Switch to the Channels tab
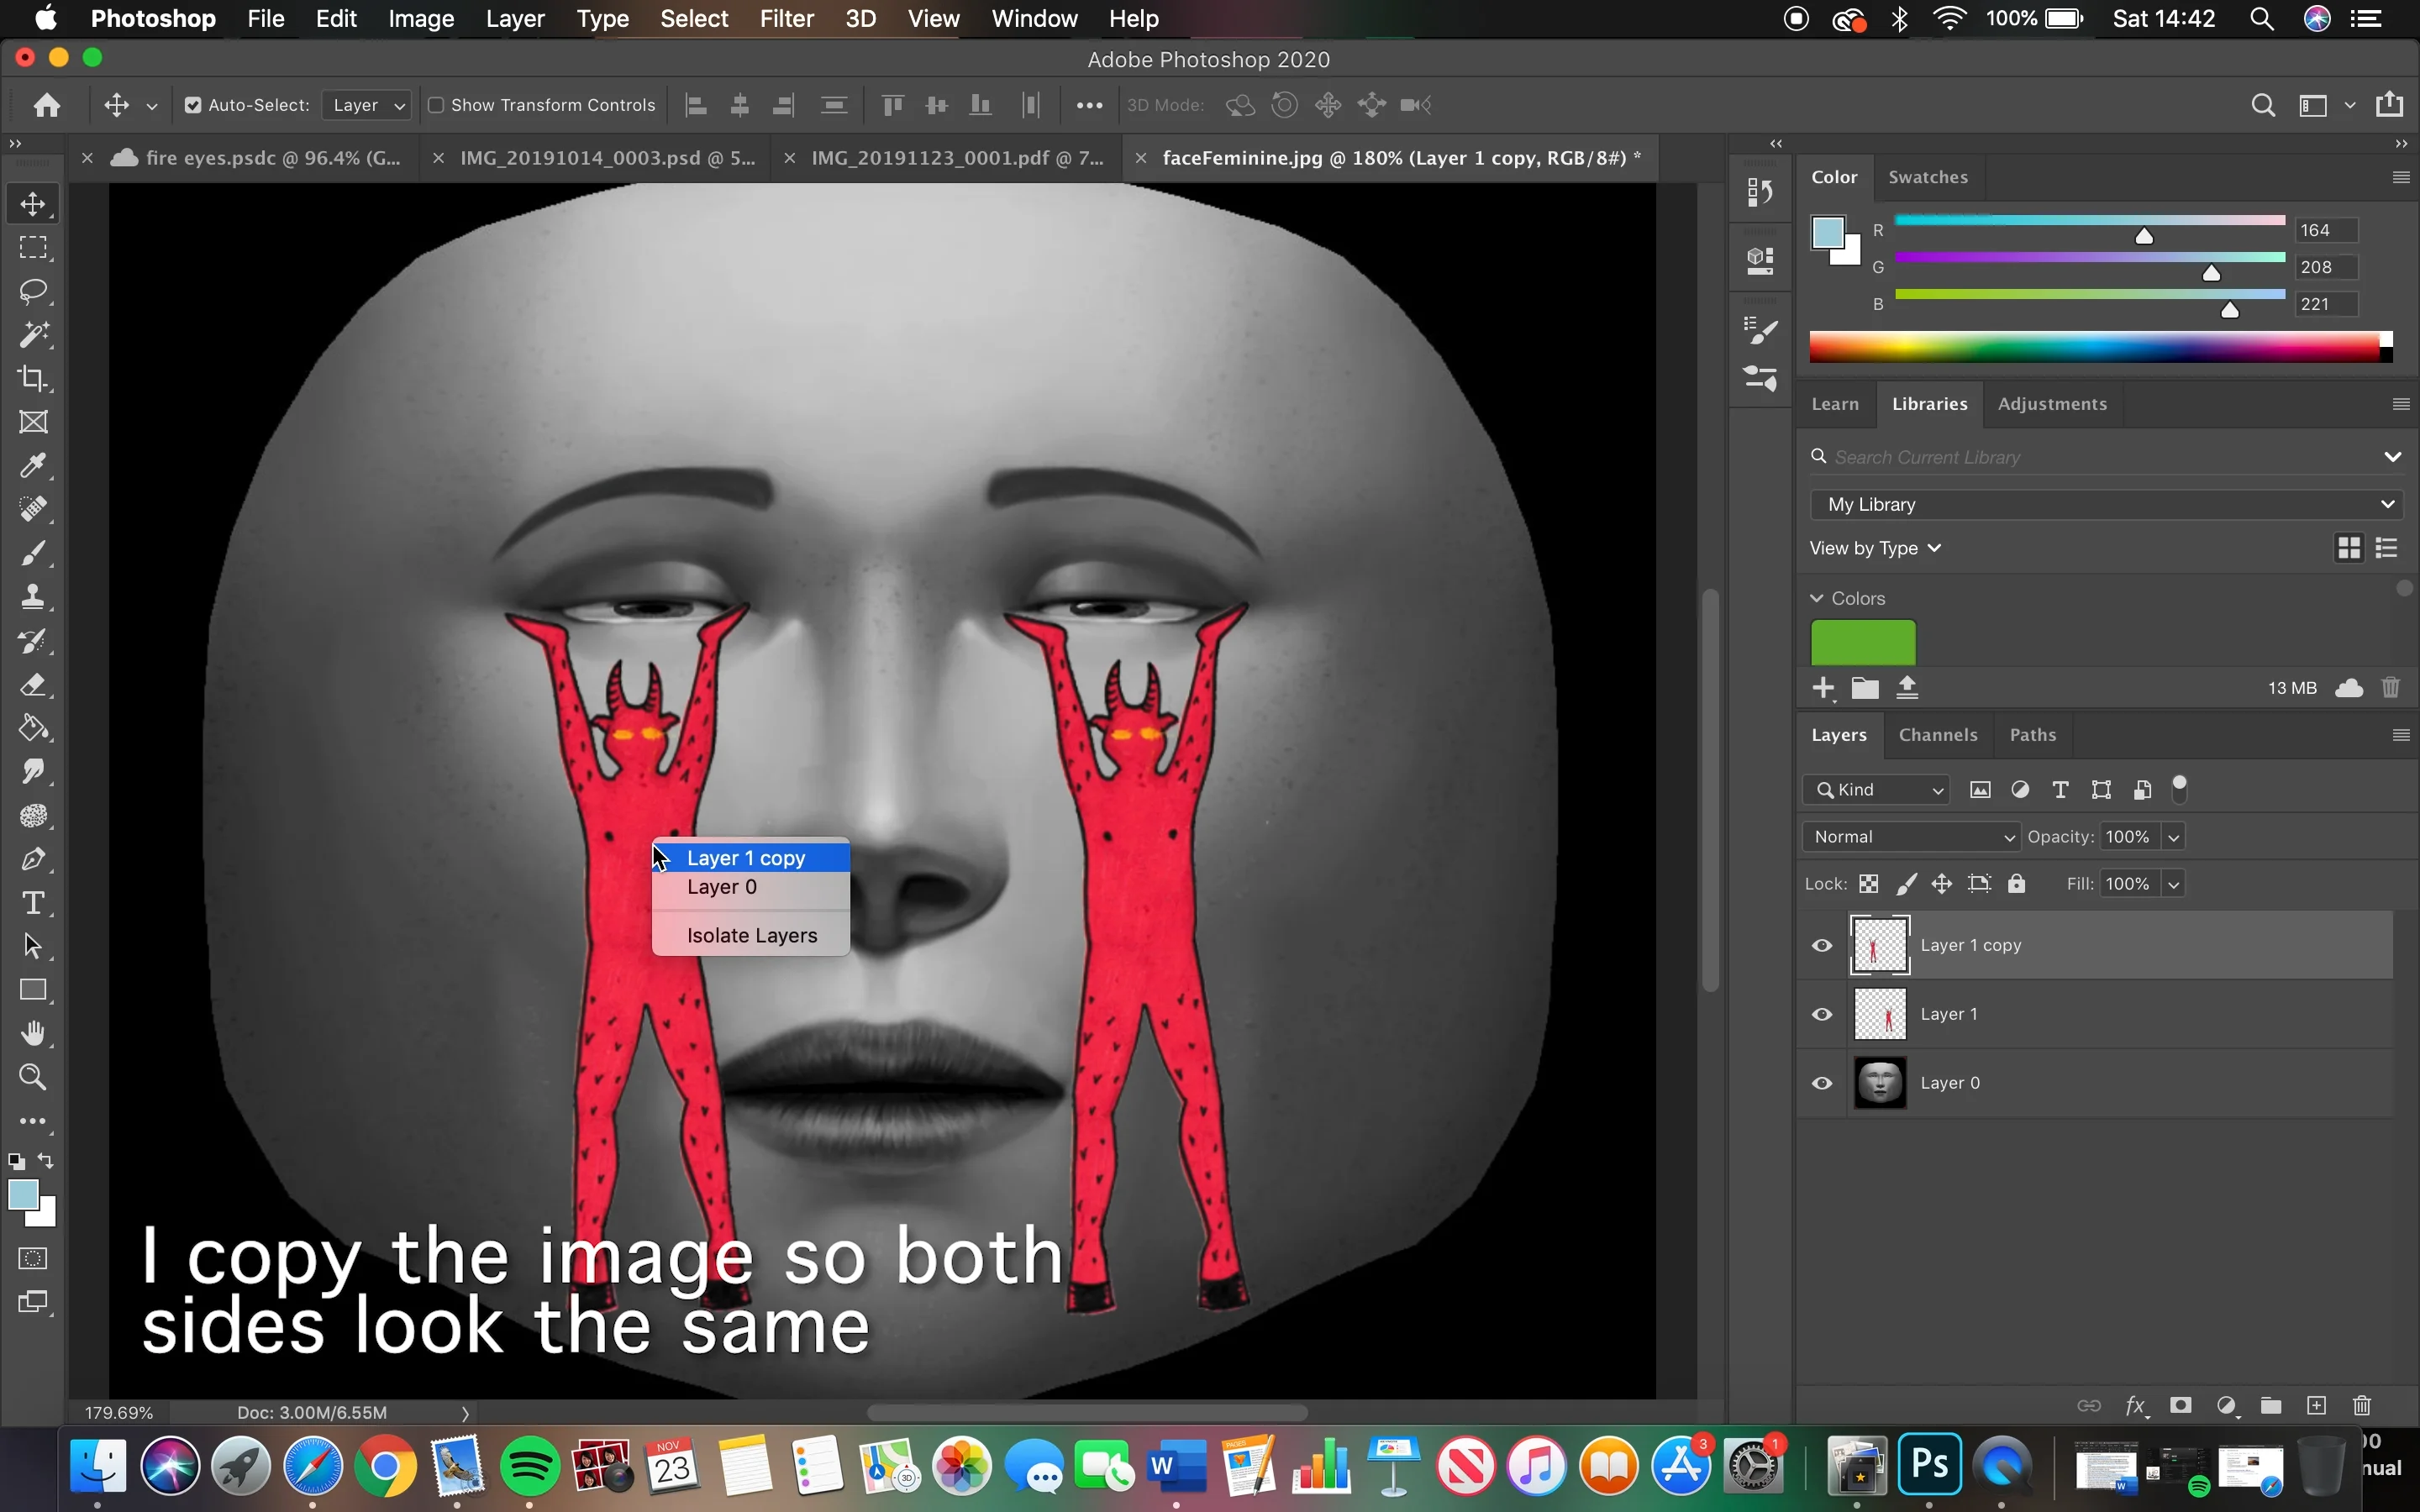This screenshot has height=1512, width=2420. point(1938,734)
